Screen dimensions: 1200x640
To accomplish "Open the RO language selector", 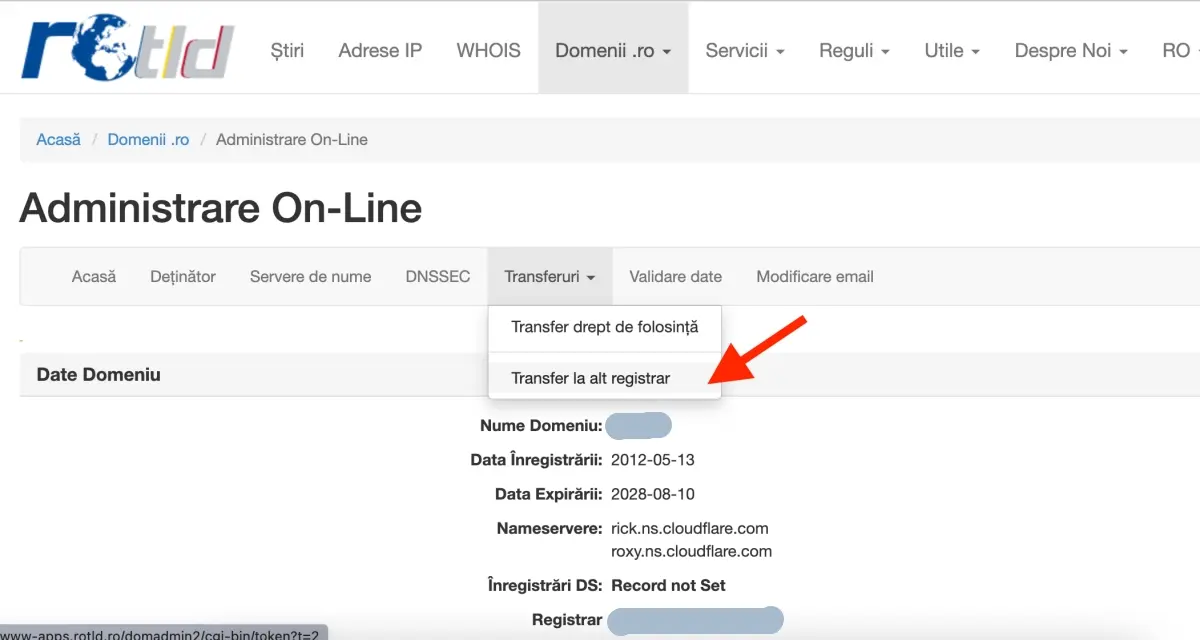I will click(x=1178, y=50).
